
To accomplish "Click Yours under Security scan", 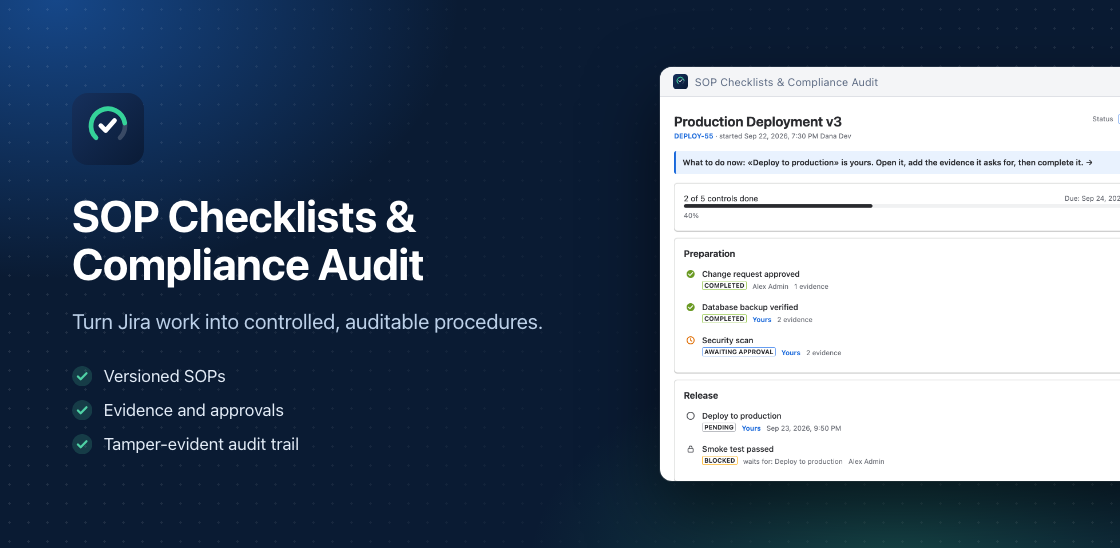I will (791, 353).
